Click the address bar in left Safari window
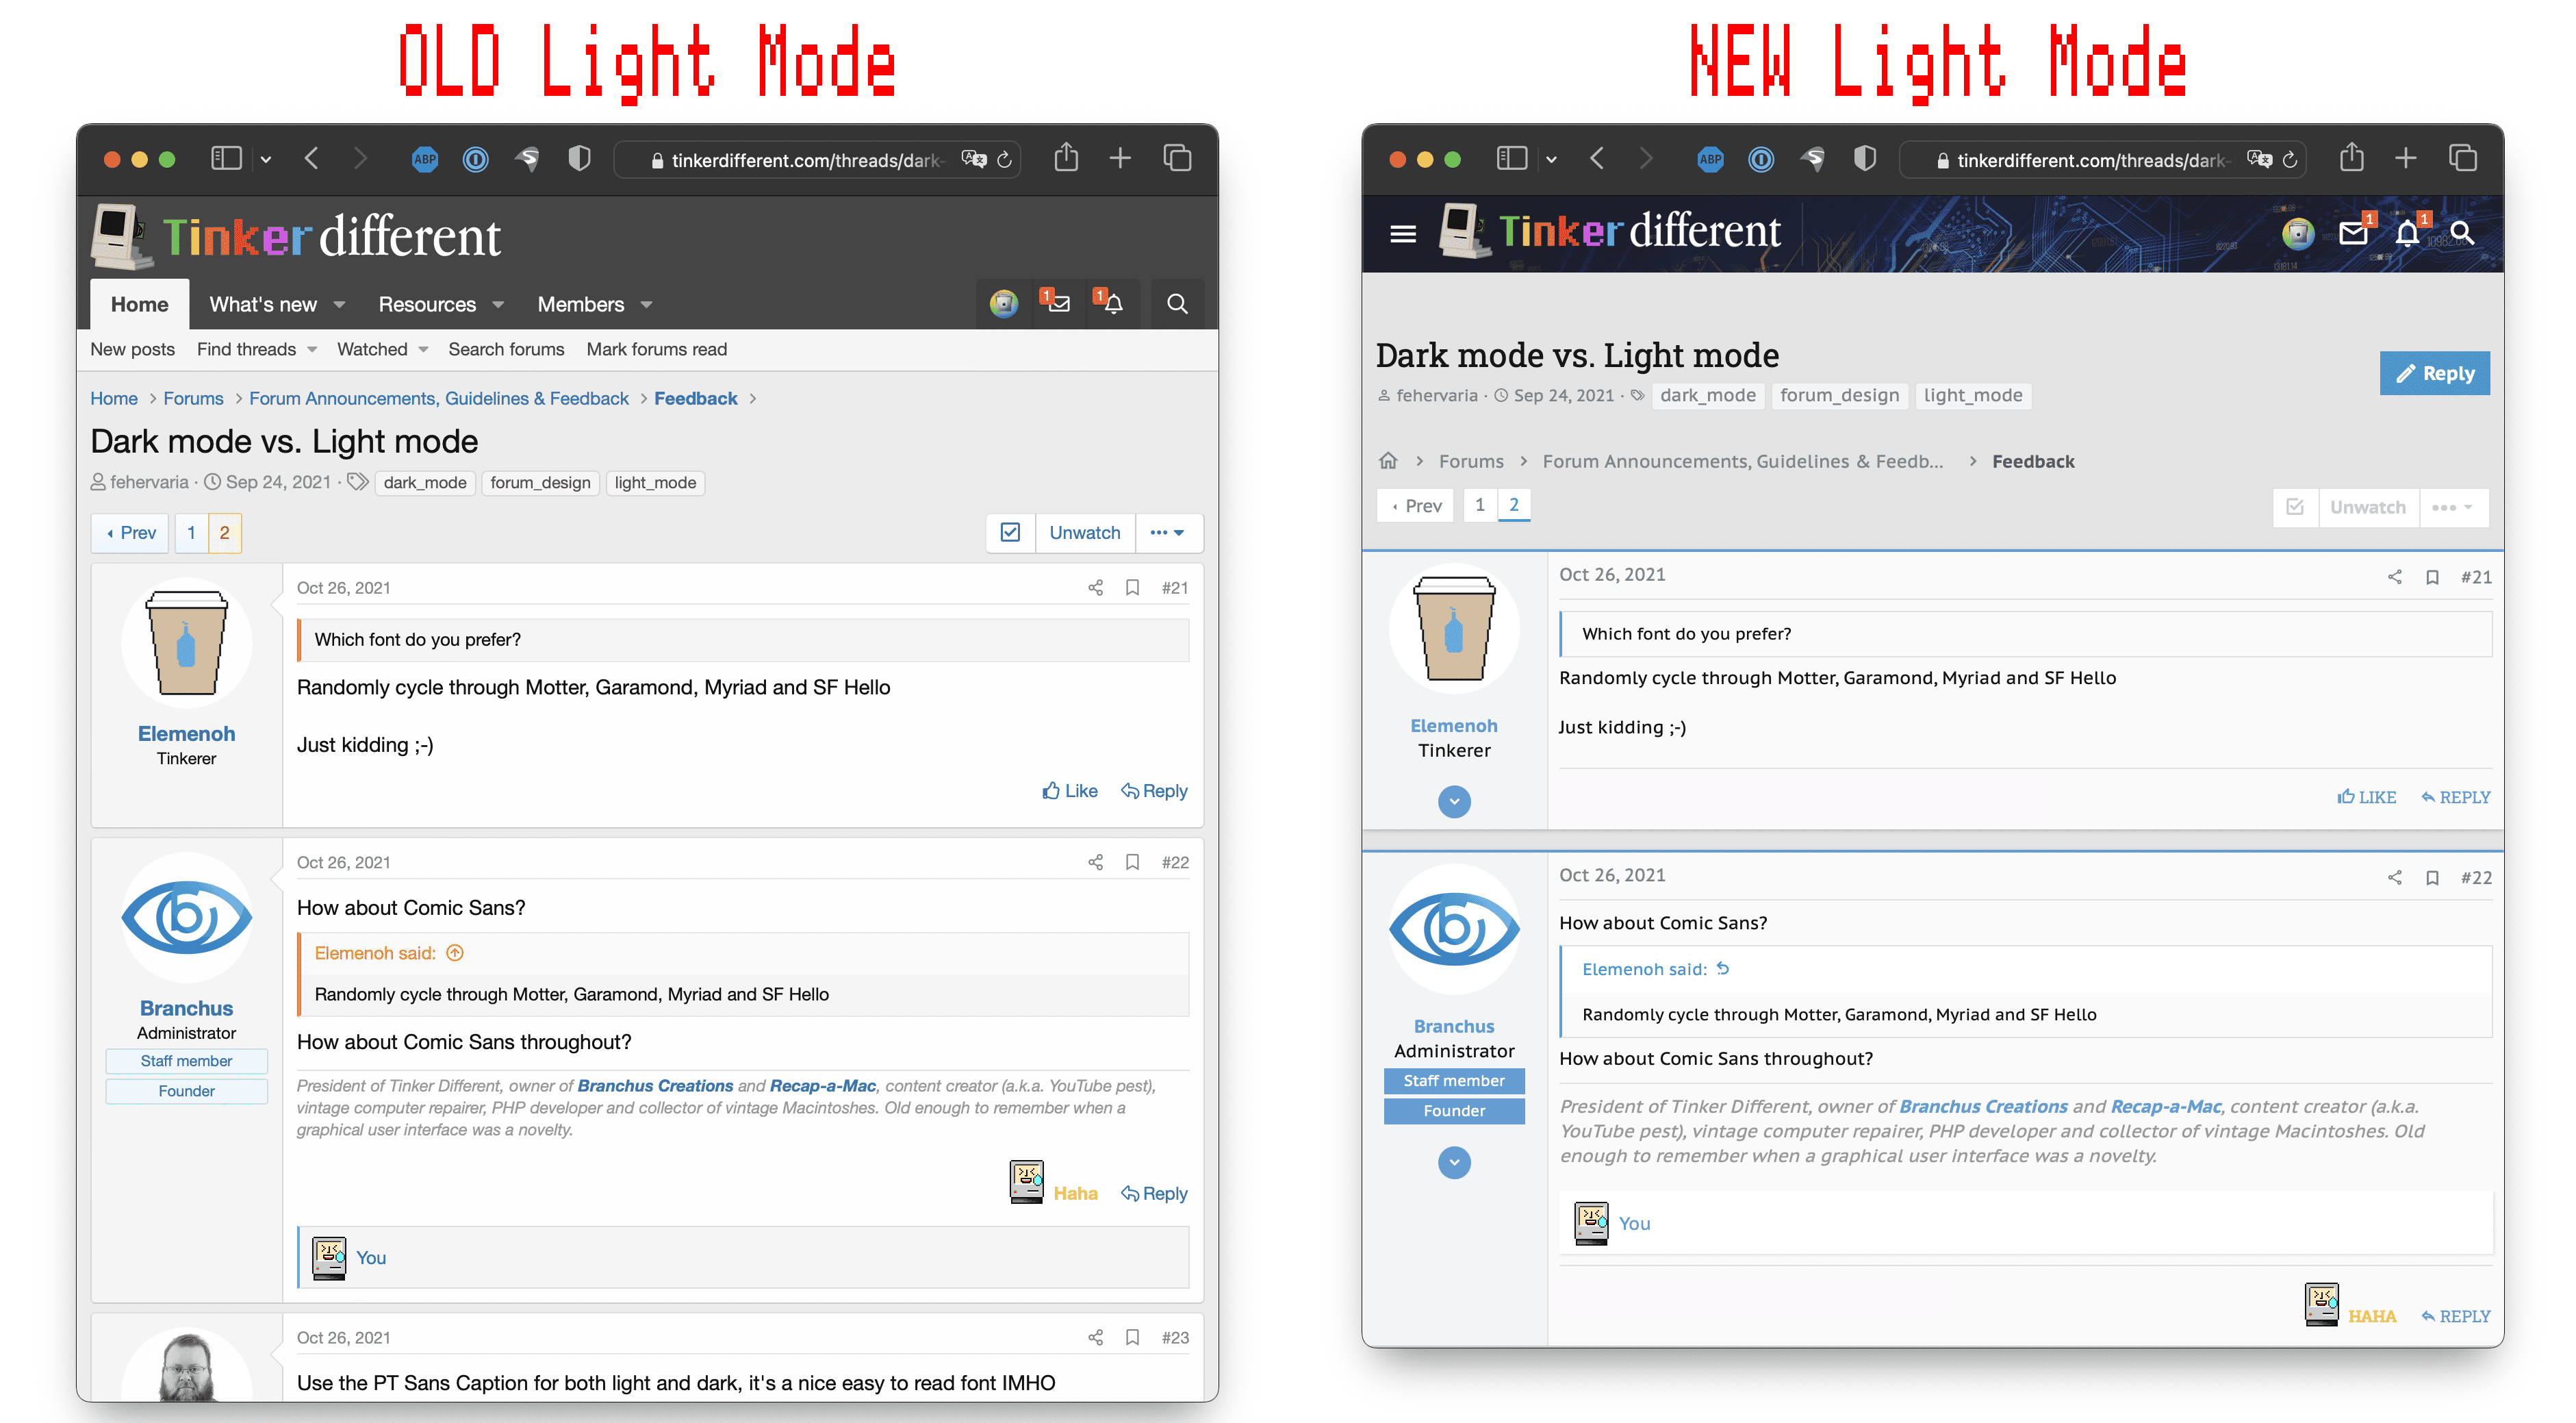 tap(817, 159)
